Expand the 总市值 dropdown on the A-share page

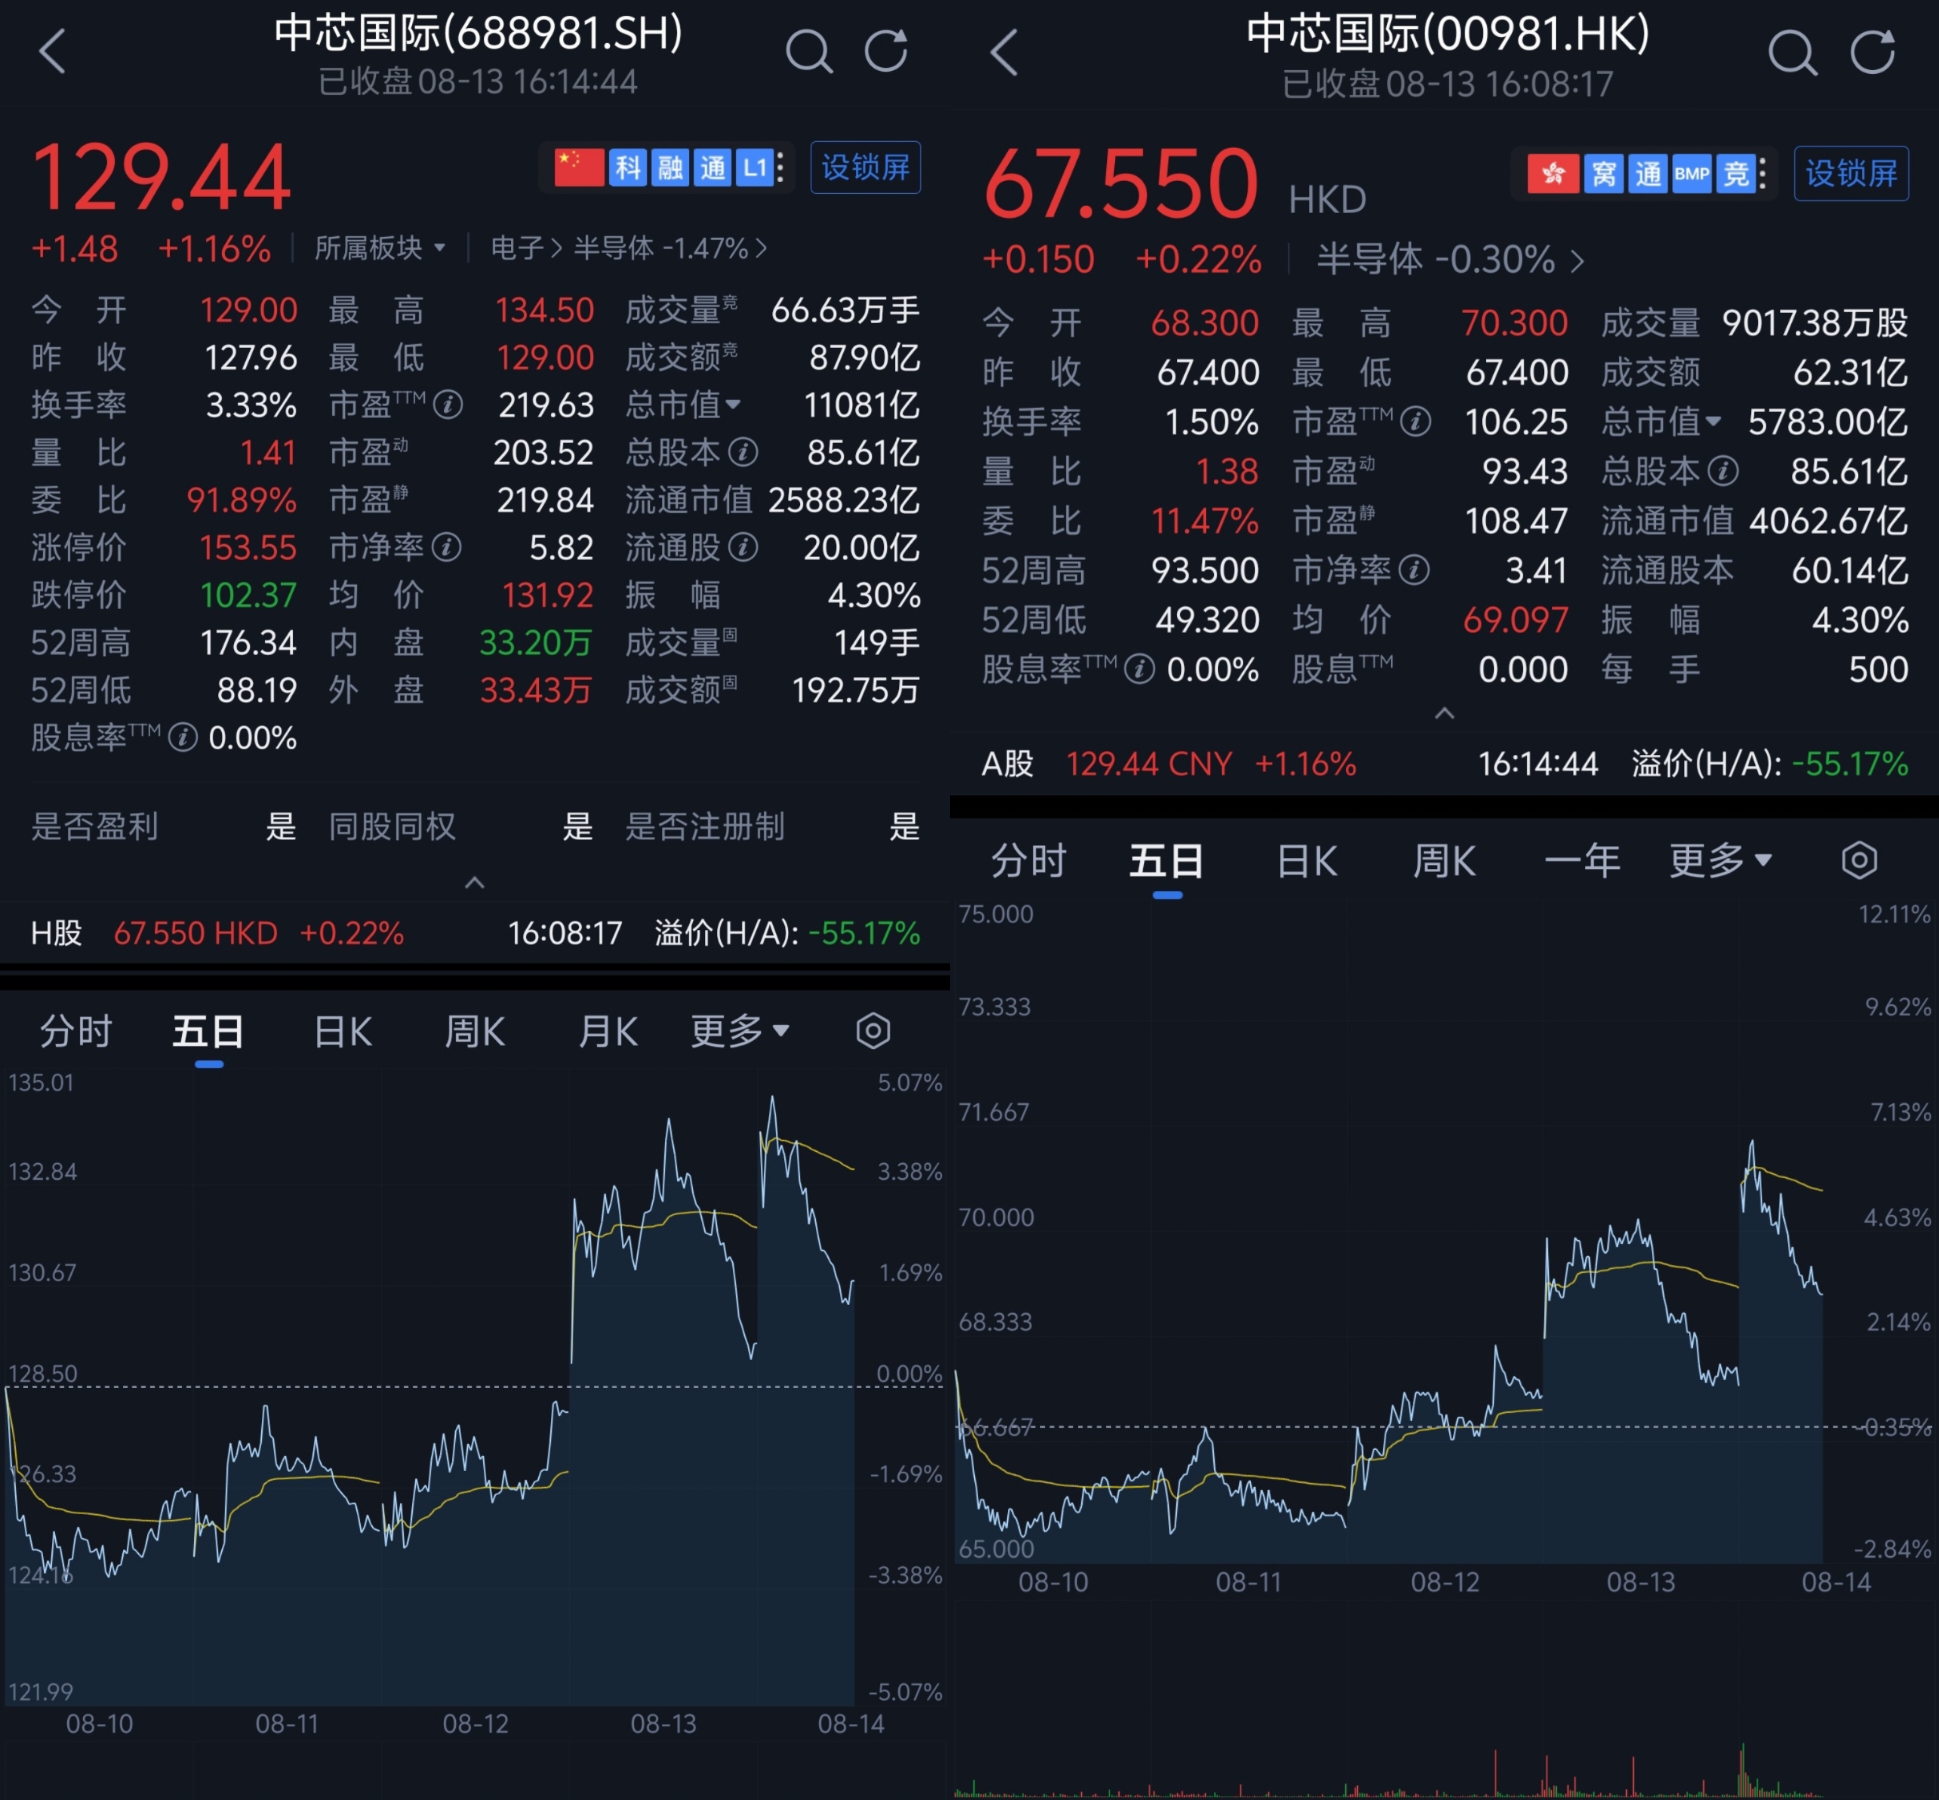(x=683, y=405)
